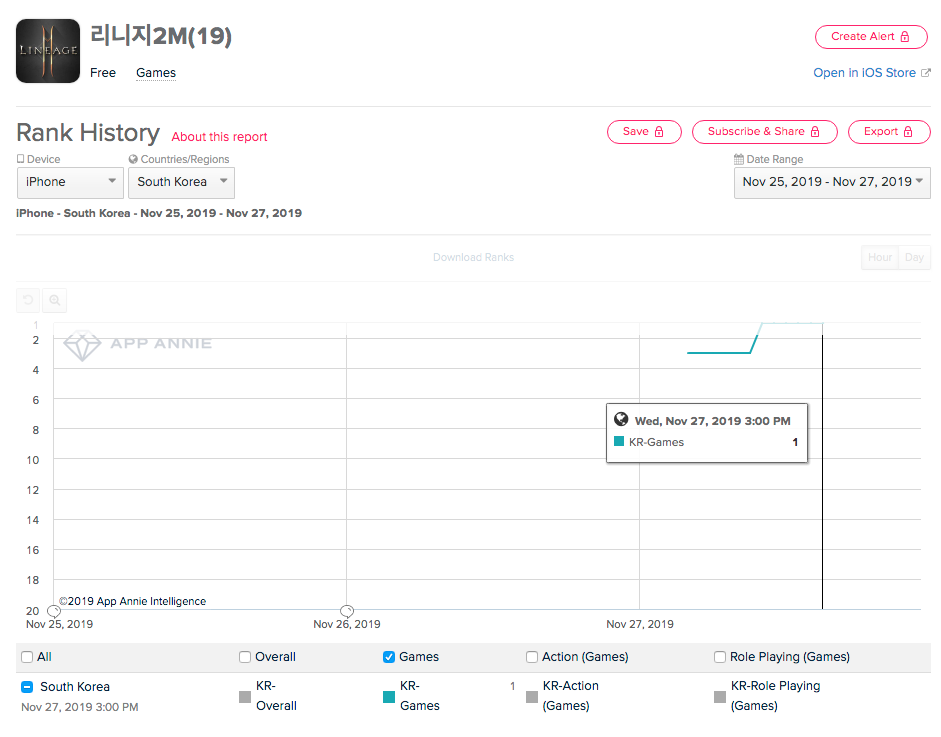This screenshot has width=941, height=737.
Task: Click Subscribe & Share button
Action: point(765,131)
